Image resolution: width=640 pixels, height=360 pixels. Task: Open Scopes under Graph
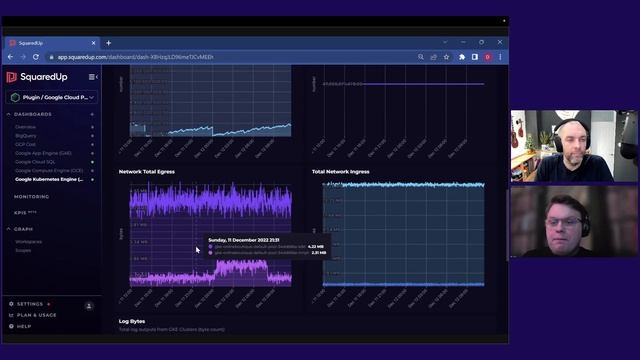point(23,251)
